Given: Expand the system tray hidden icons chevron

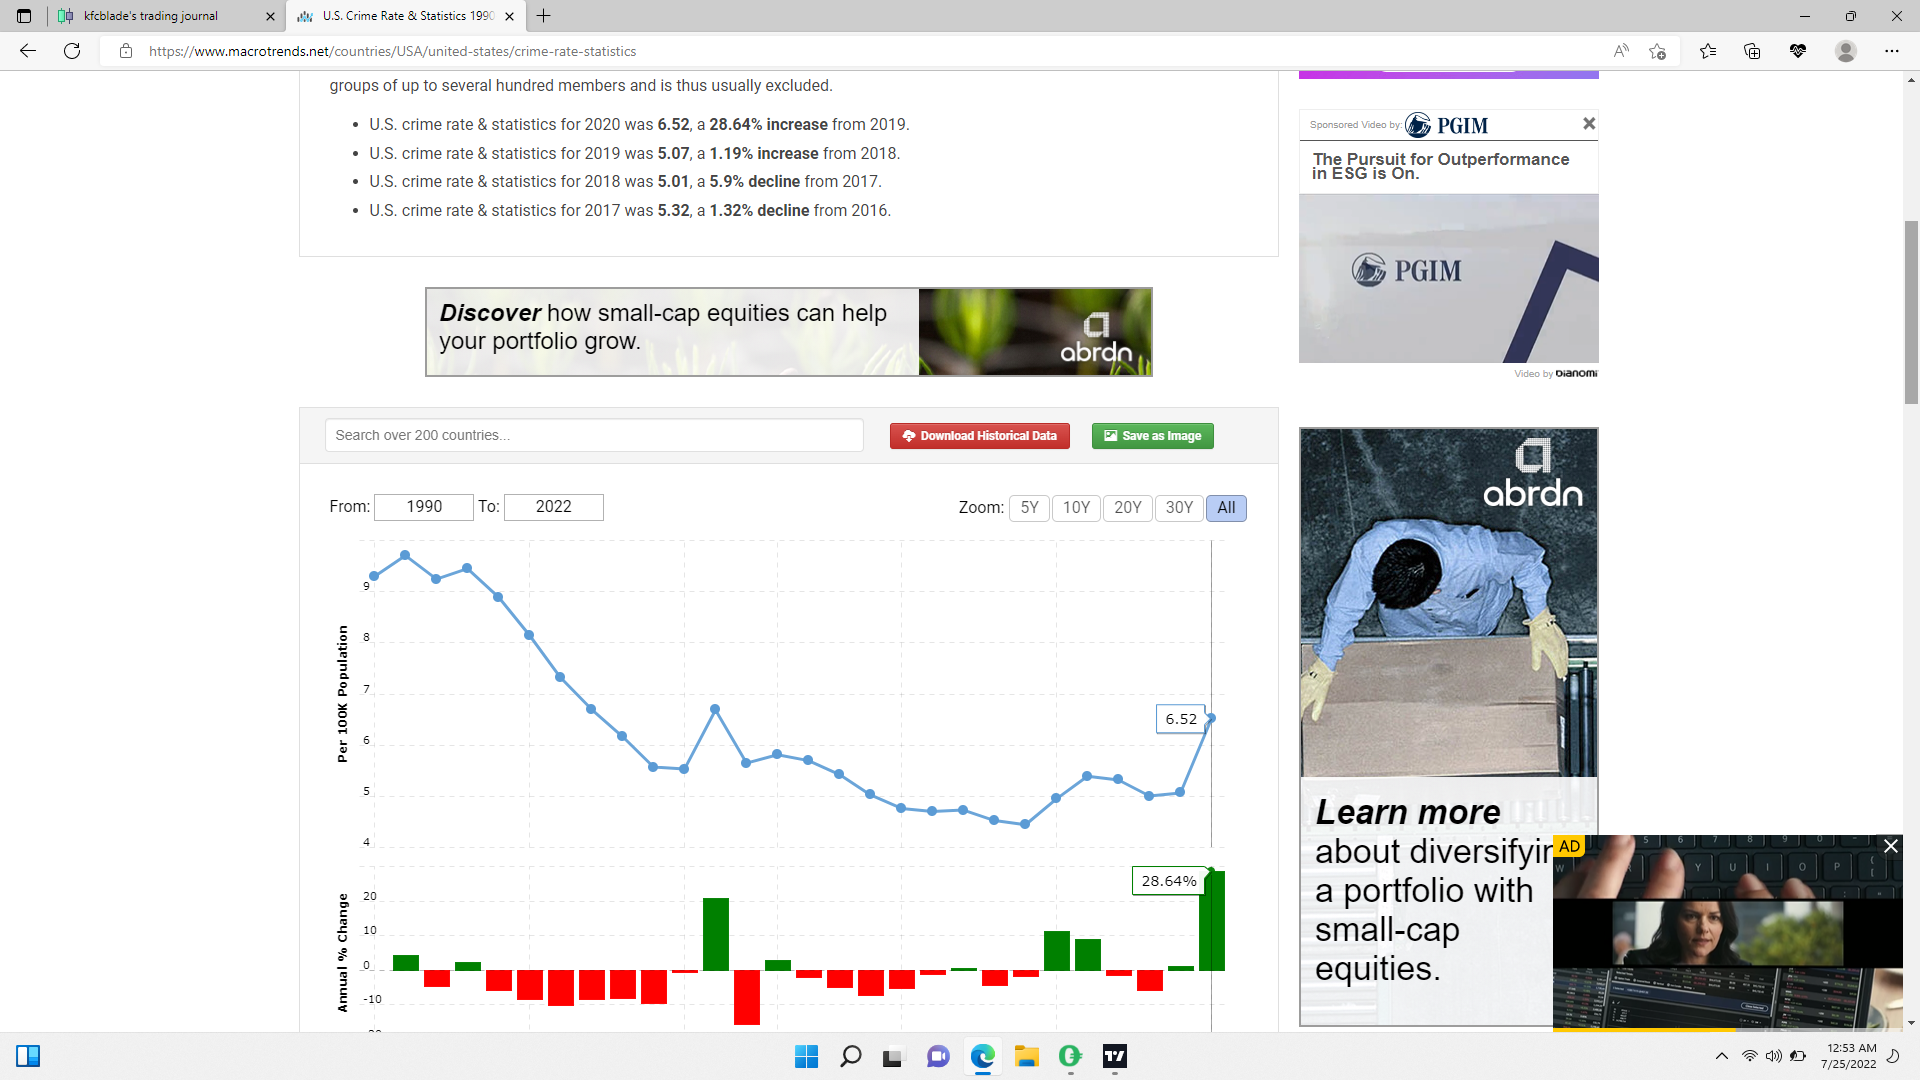Looking at the screenshot, I should 1722,1056.
